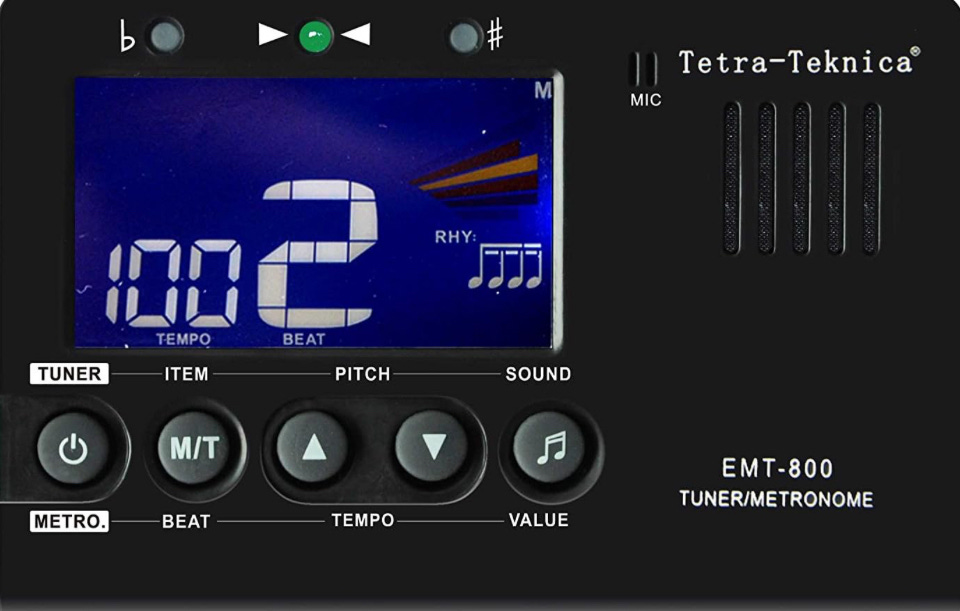Click the speaker grille slots

[801, 178]
